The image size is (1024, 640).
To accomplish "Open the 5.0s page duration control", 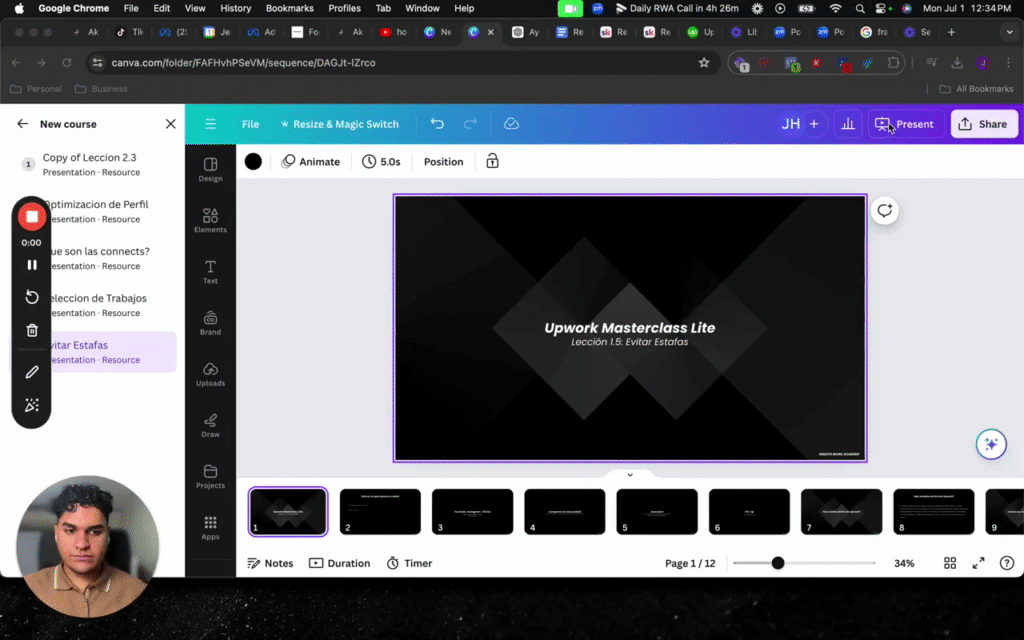I will [x=382, y=161].
